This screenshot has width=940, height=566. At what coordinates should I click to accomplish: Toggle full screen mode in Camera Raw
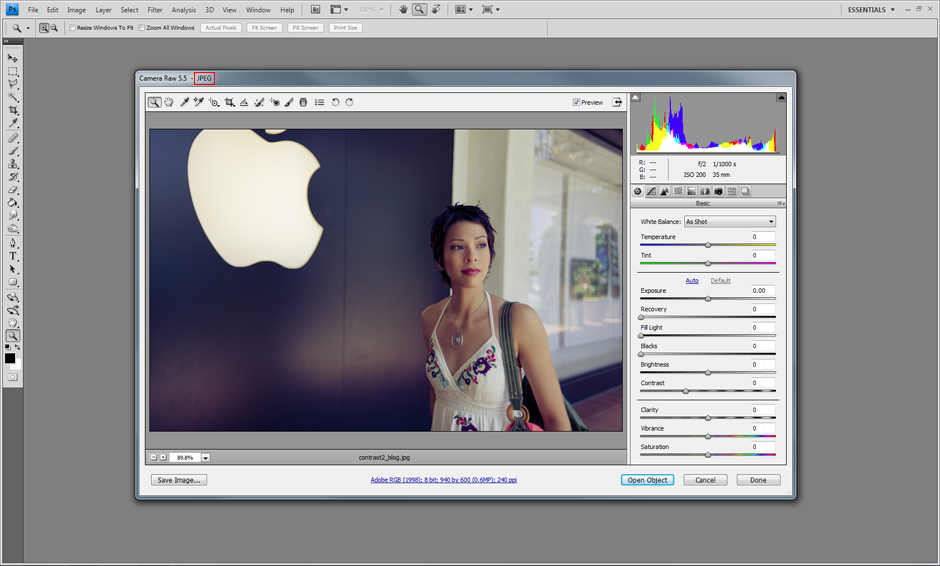617,103
